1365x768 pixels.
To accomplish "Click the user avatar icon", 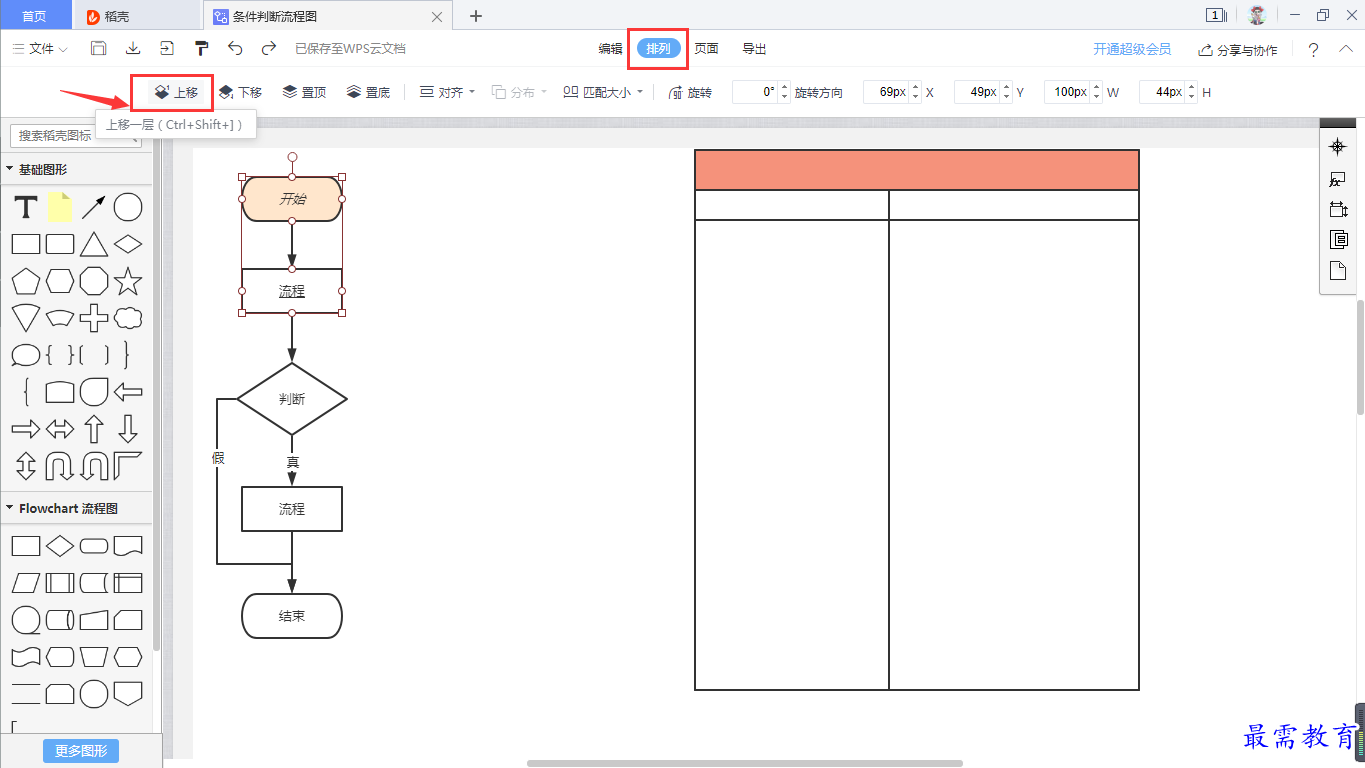I will click(x=1257, y=15).
